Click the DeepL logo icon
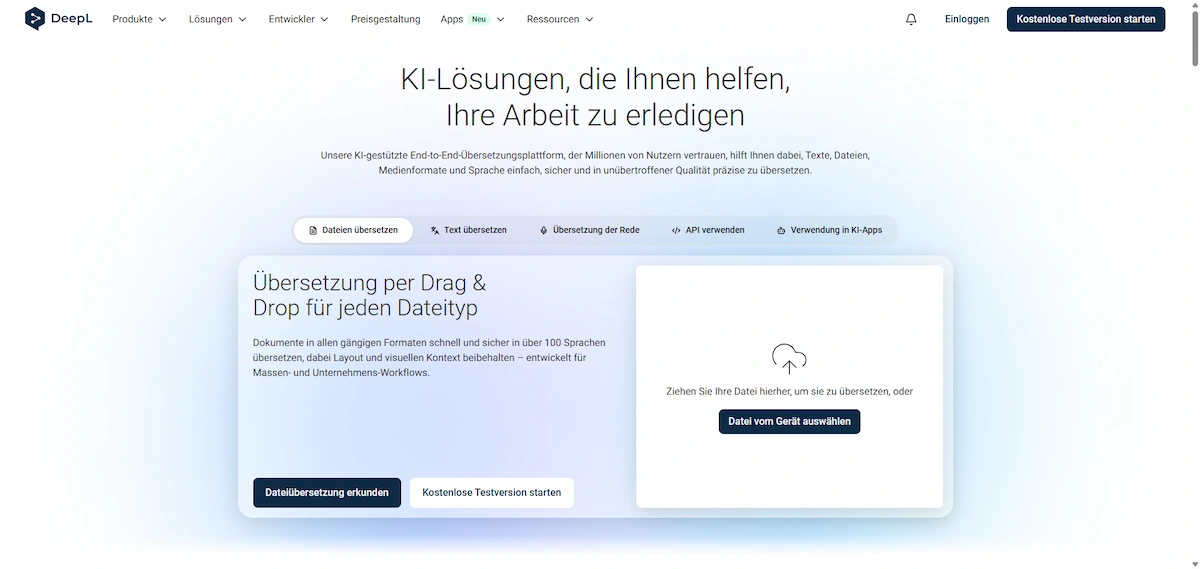 point(35,19)
